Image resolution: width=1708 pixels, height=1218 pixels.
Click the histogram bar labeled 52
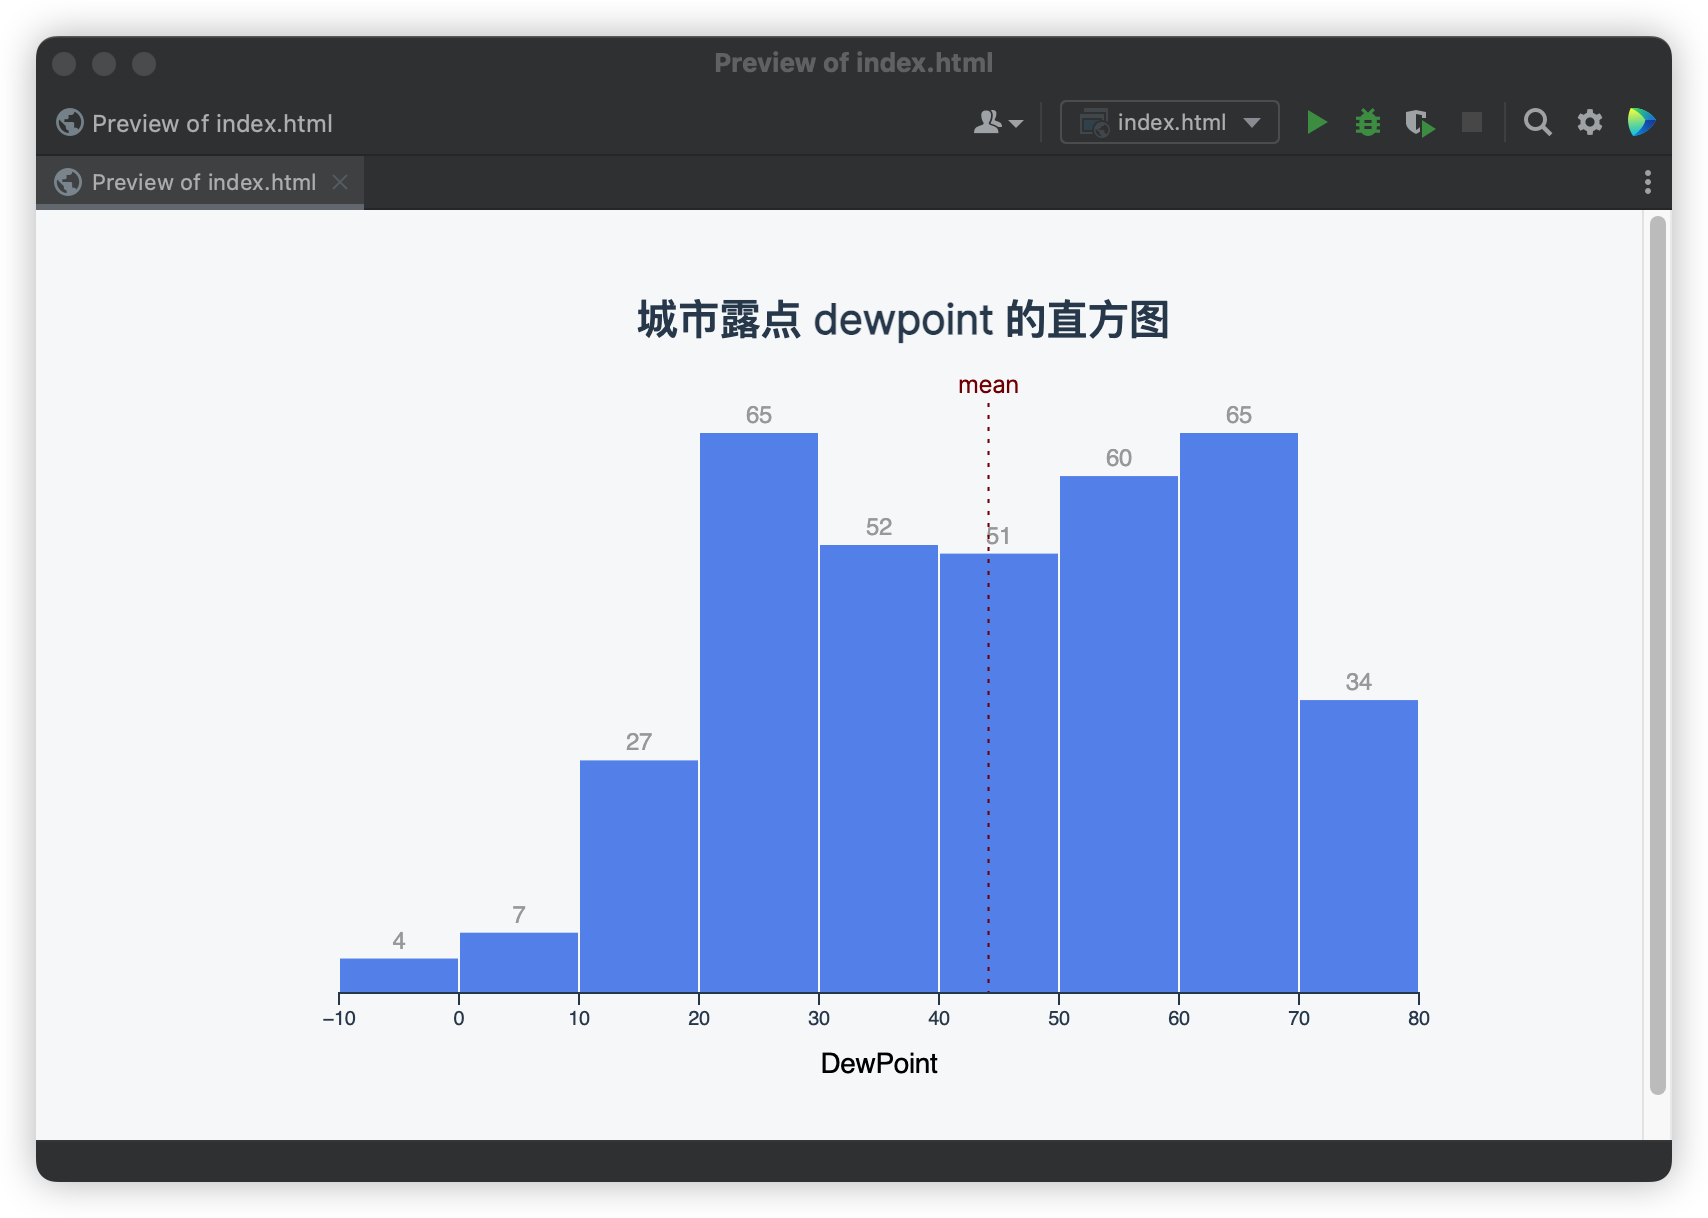coord(879,768)
